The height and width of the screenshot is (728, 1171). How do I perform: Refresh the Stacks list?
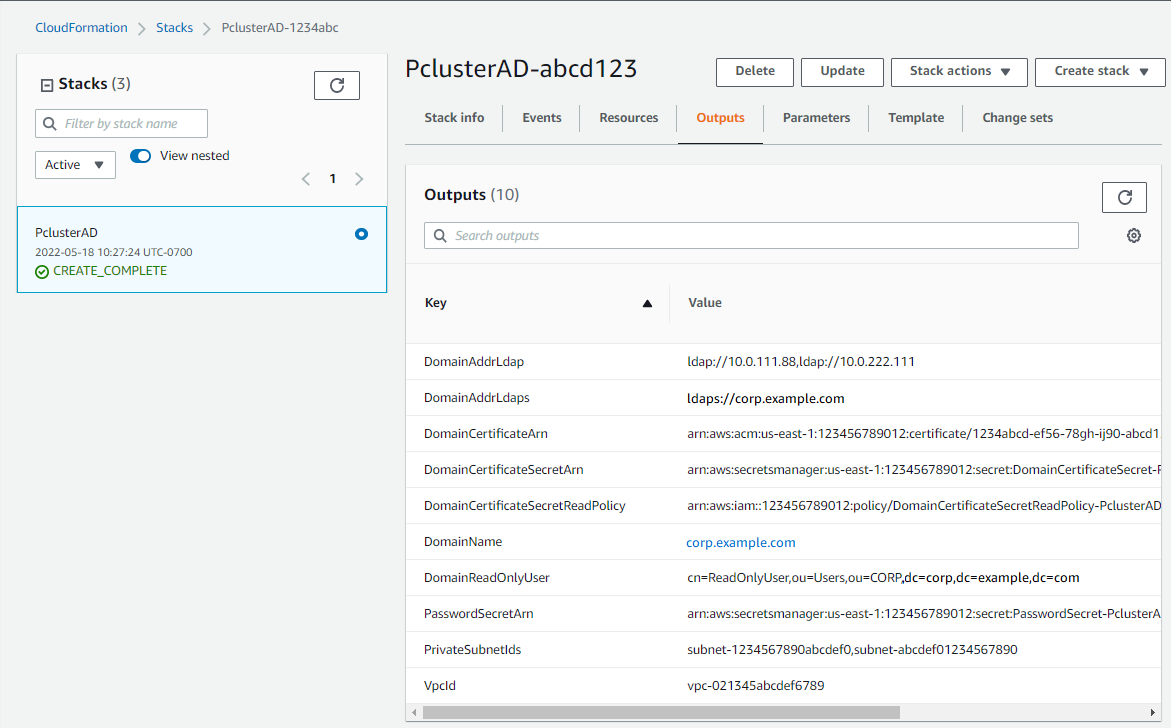[x=336, y=86]
